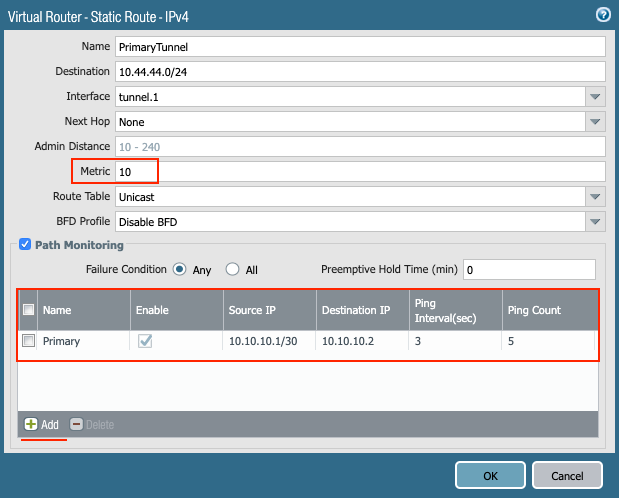Click the Preemptive Hold Time field

coord(528,269)
